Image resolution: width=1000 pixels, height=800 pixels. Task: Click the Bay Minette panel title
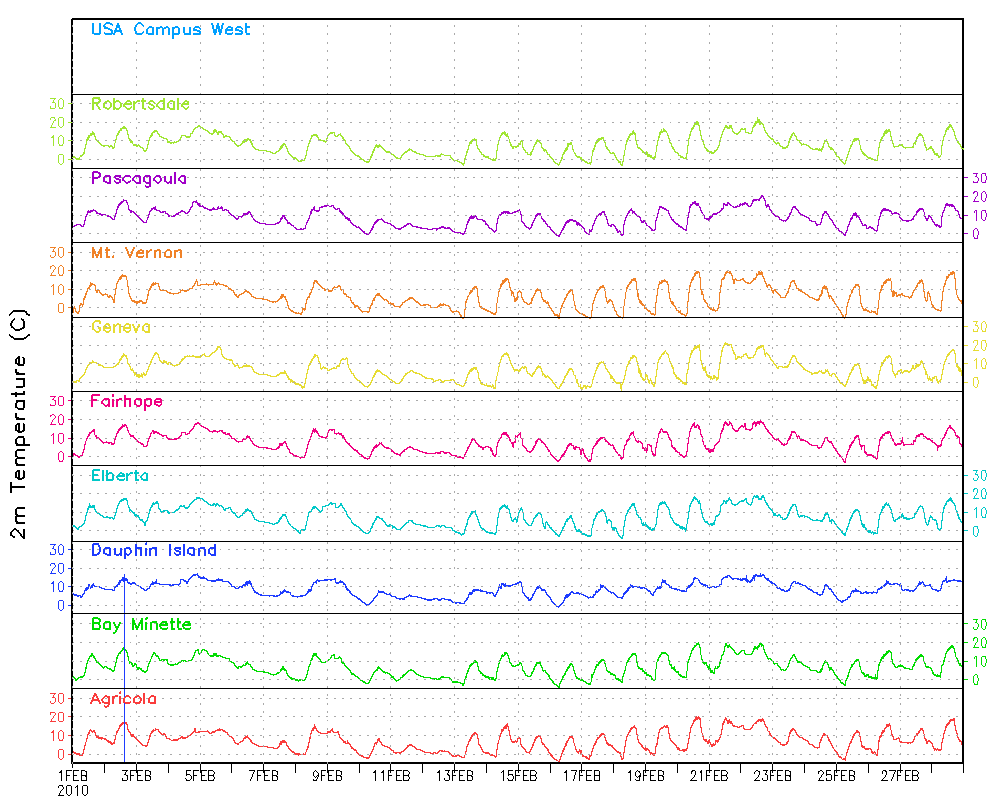tap(141, 625)
